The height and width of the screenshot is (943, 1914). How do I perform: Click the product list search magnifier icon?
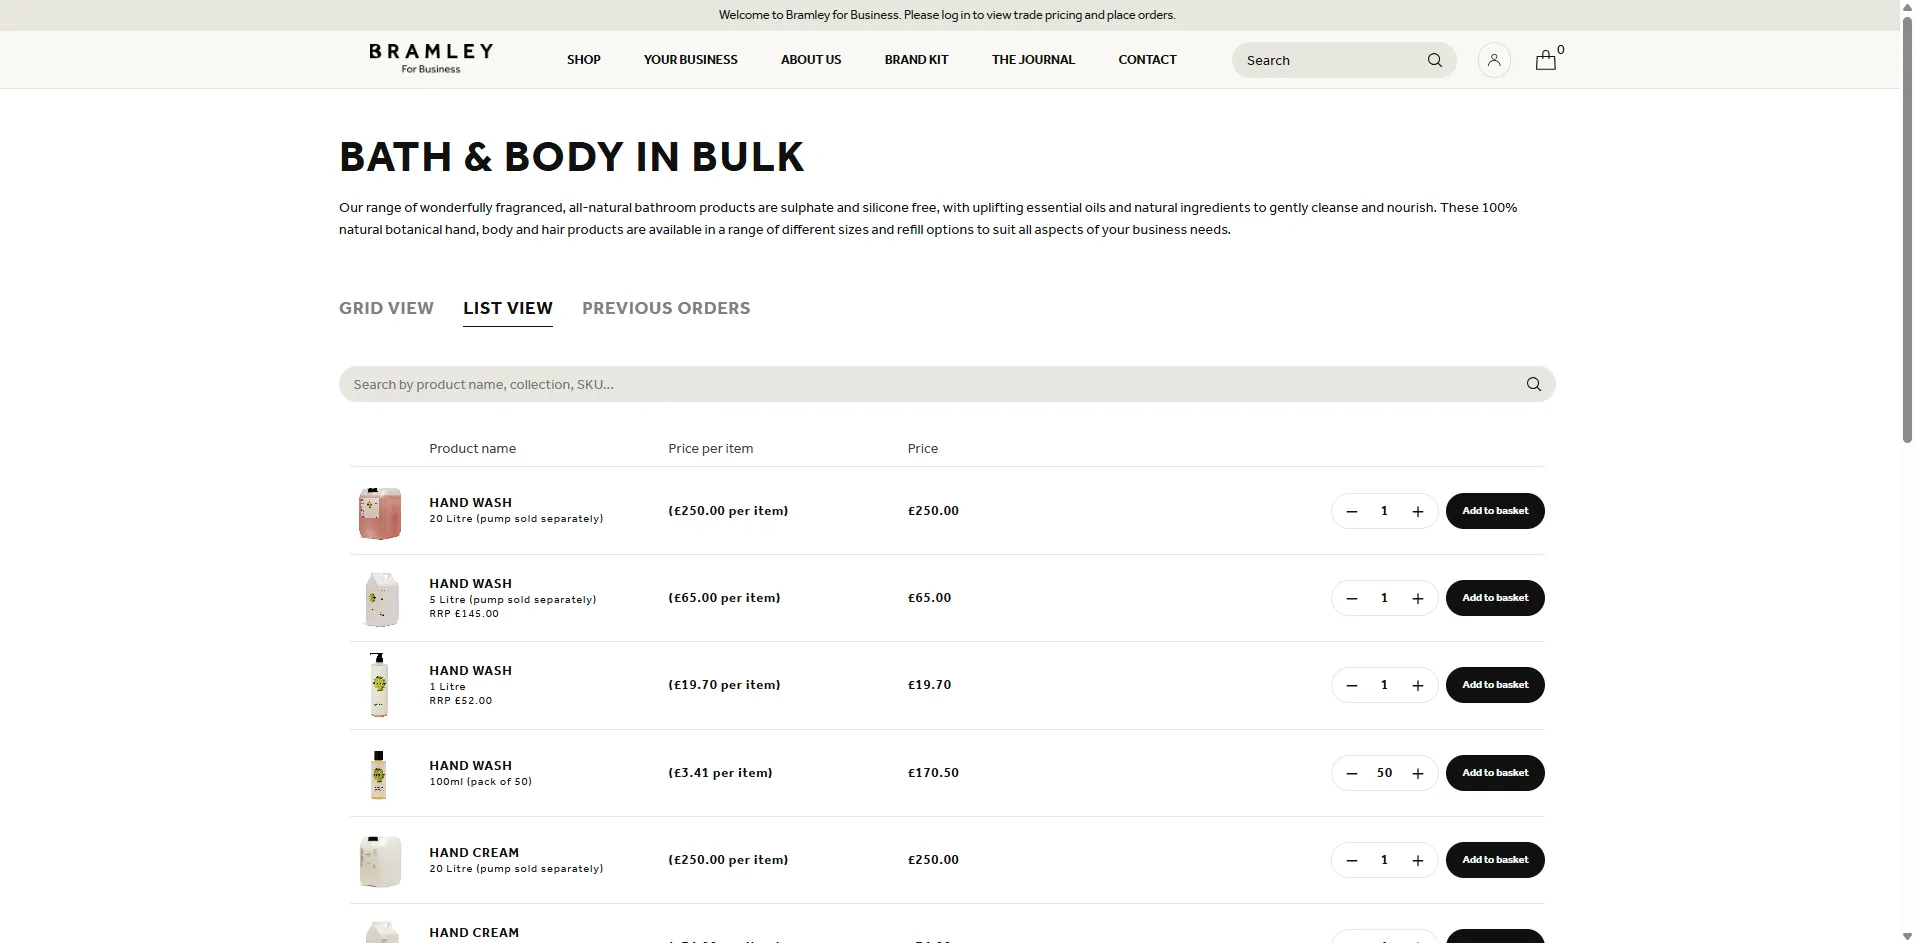(1533, 384)
